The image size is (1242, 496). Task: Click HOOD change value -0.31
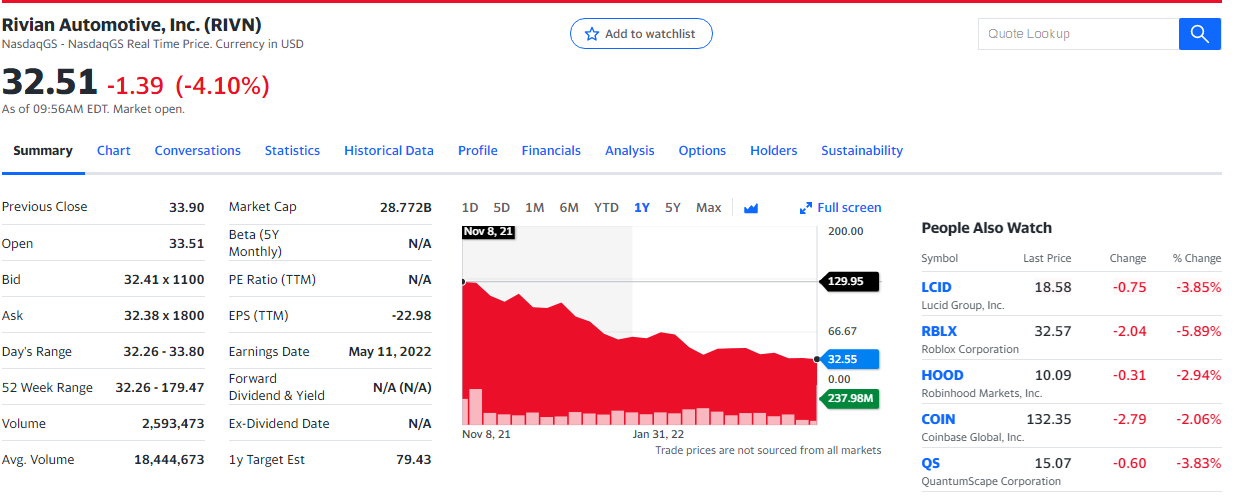(1130, 375)
